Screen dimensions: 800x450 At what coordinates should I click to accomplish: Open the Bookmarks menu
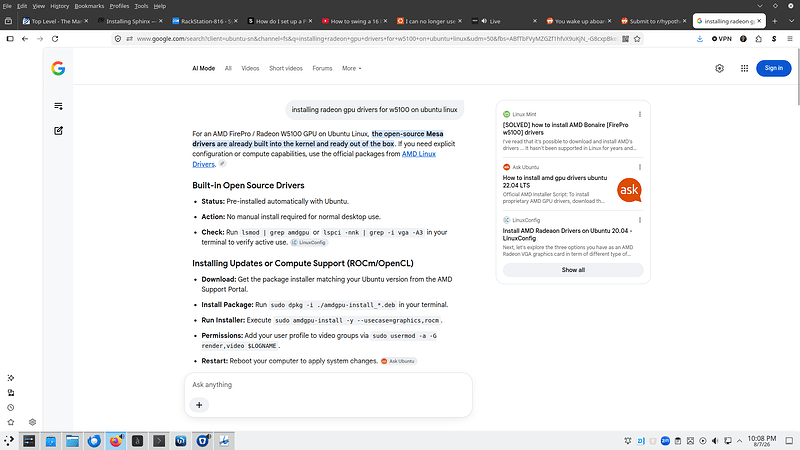(x=89, y=6)
